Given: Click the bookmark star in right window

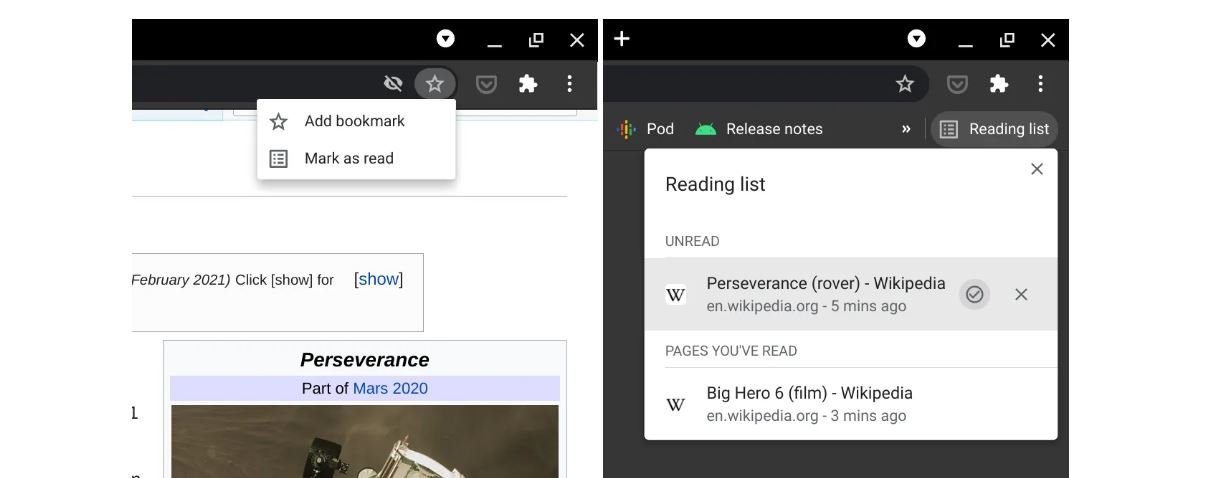Looking at the screenshot, I should [905, 84].
